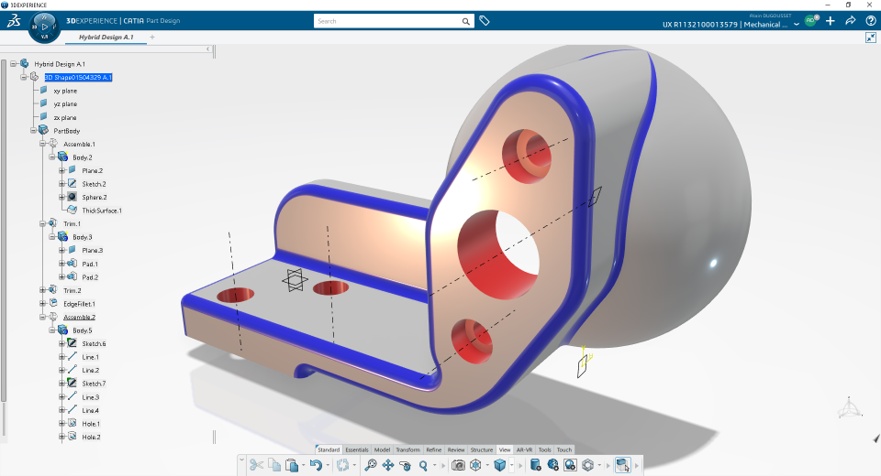Image resolution: width=881 pixels, height=476 pixels.
Task: Select the xy plane tree item
Action: tap(65, 90)
